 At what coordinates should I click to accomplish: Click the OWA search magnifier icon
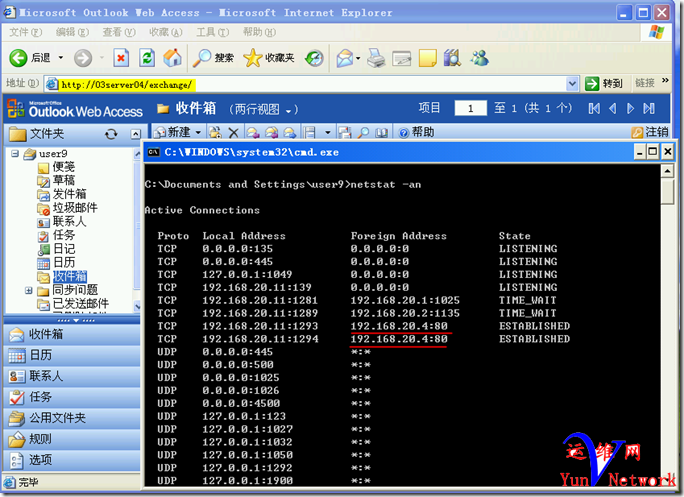[x=363, y=132]
